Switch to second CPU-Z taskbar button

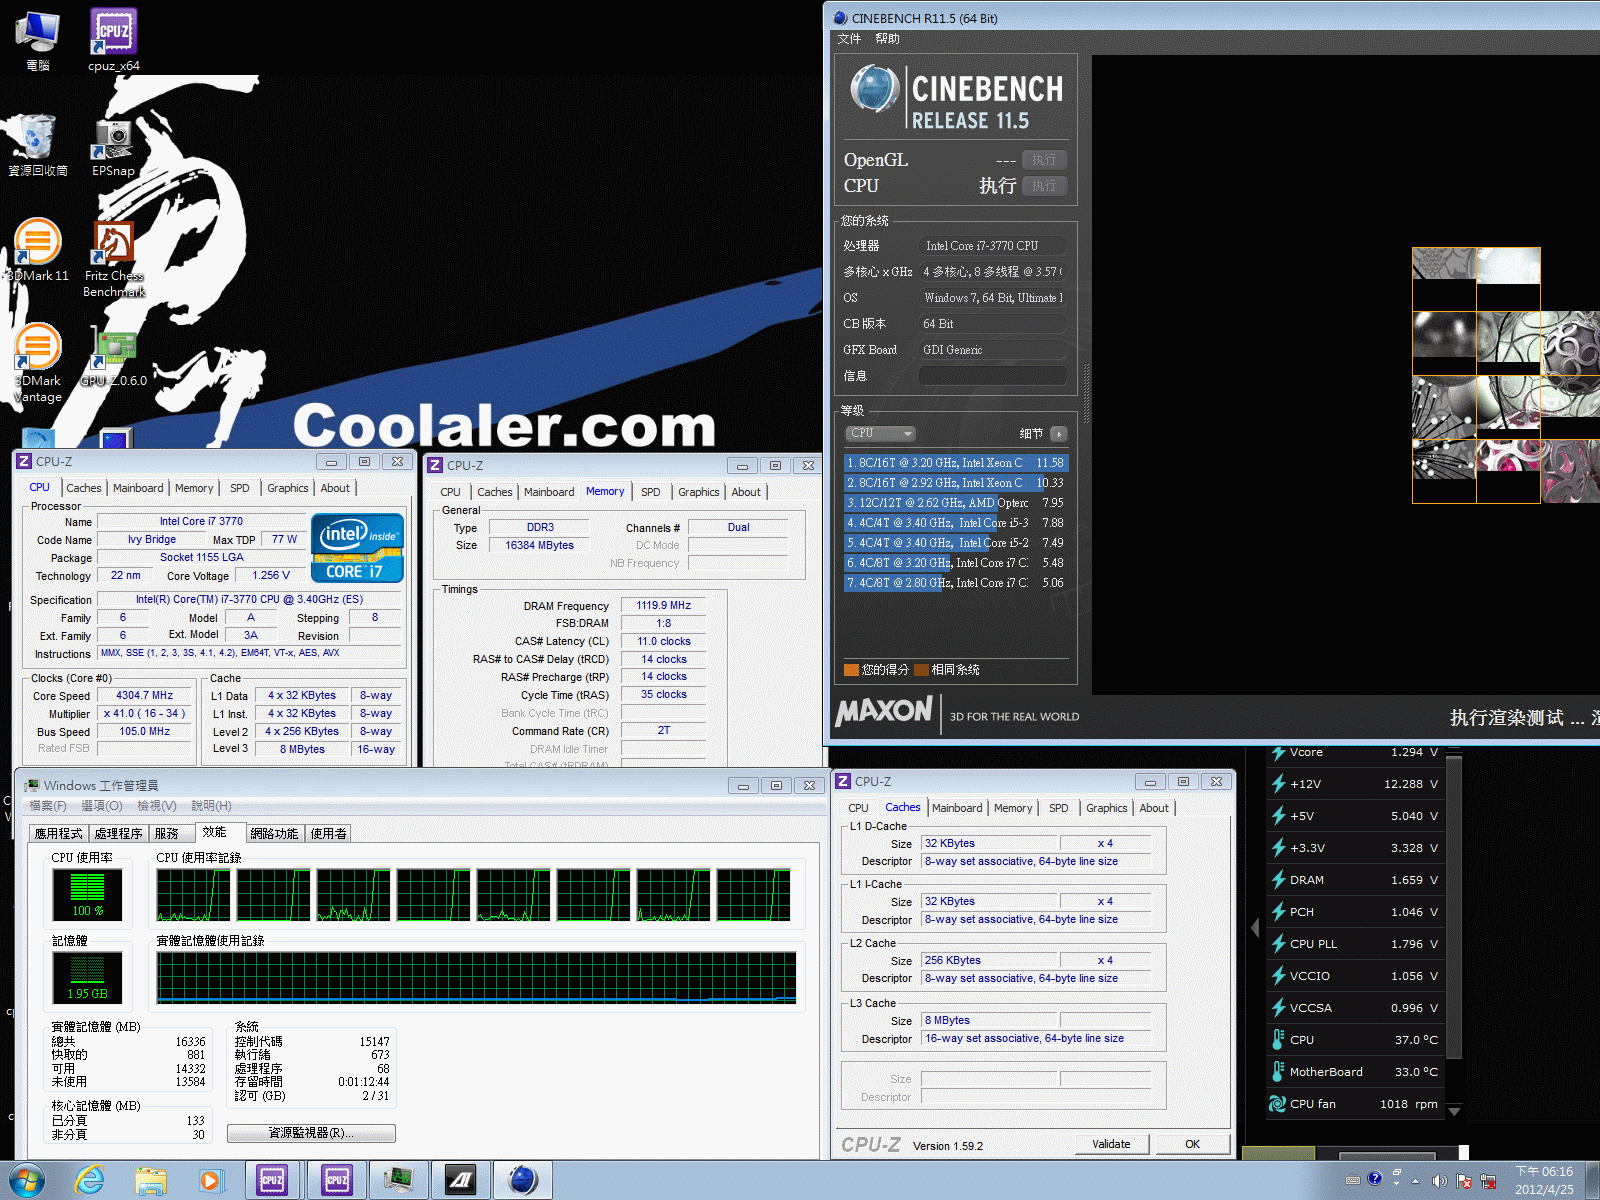click(337, 1181)
